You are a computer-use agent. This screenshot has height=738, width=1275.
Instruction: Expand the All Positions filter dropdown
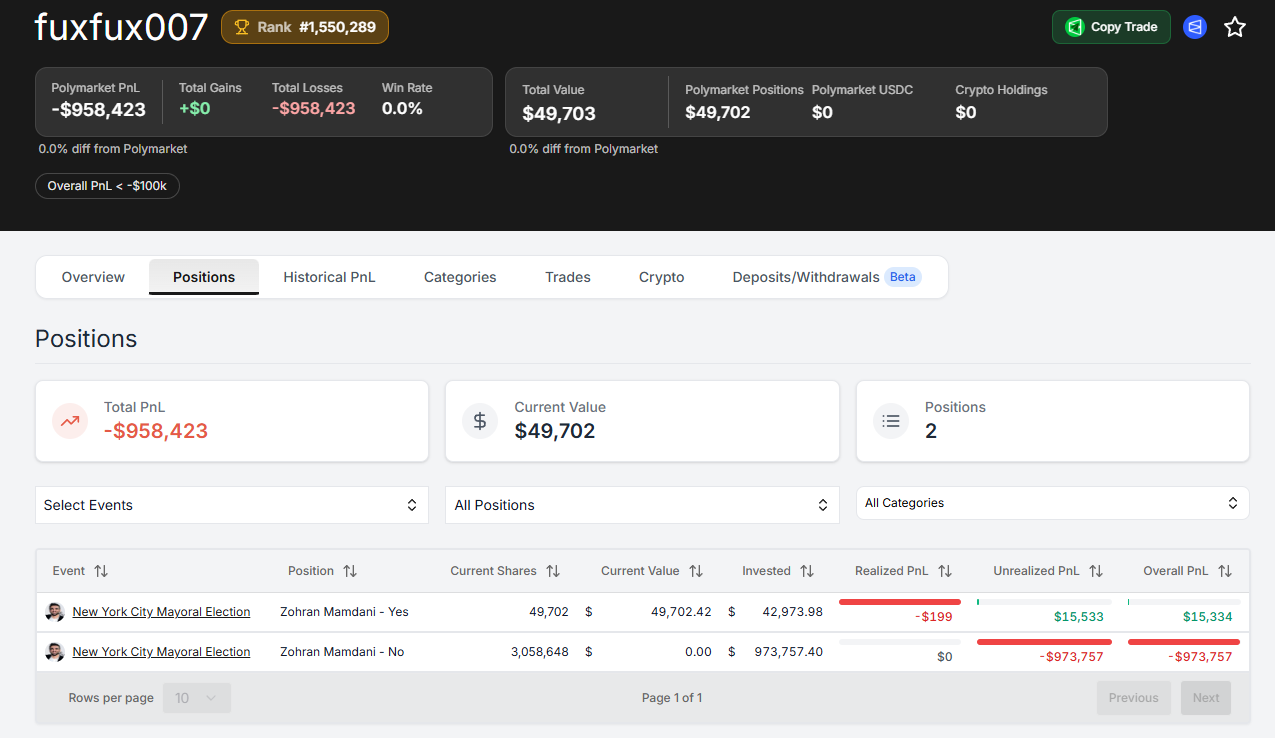pos(641,505)
